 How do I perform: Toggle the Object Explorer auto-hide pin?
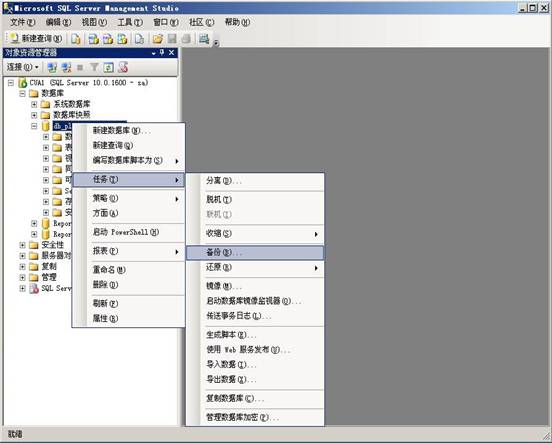point(162,52)
